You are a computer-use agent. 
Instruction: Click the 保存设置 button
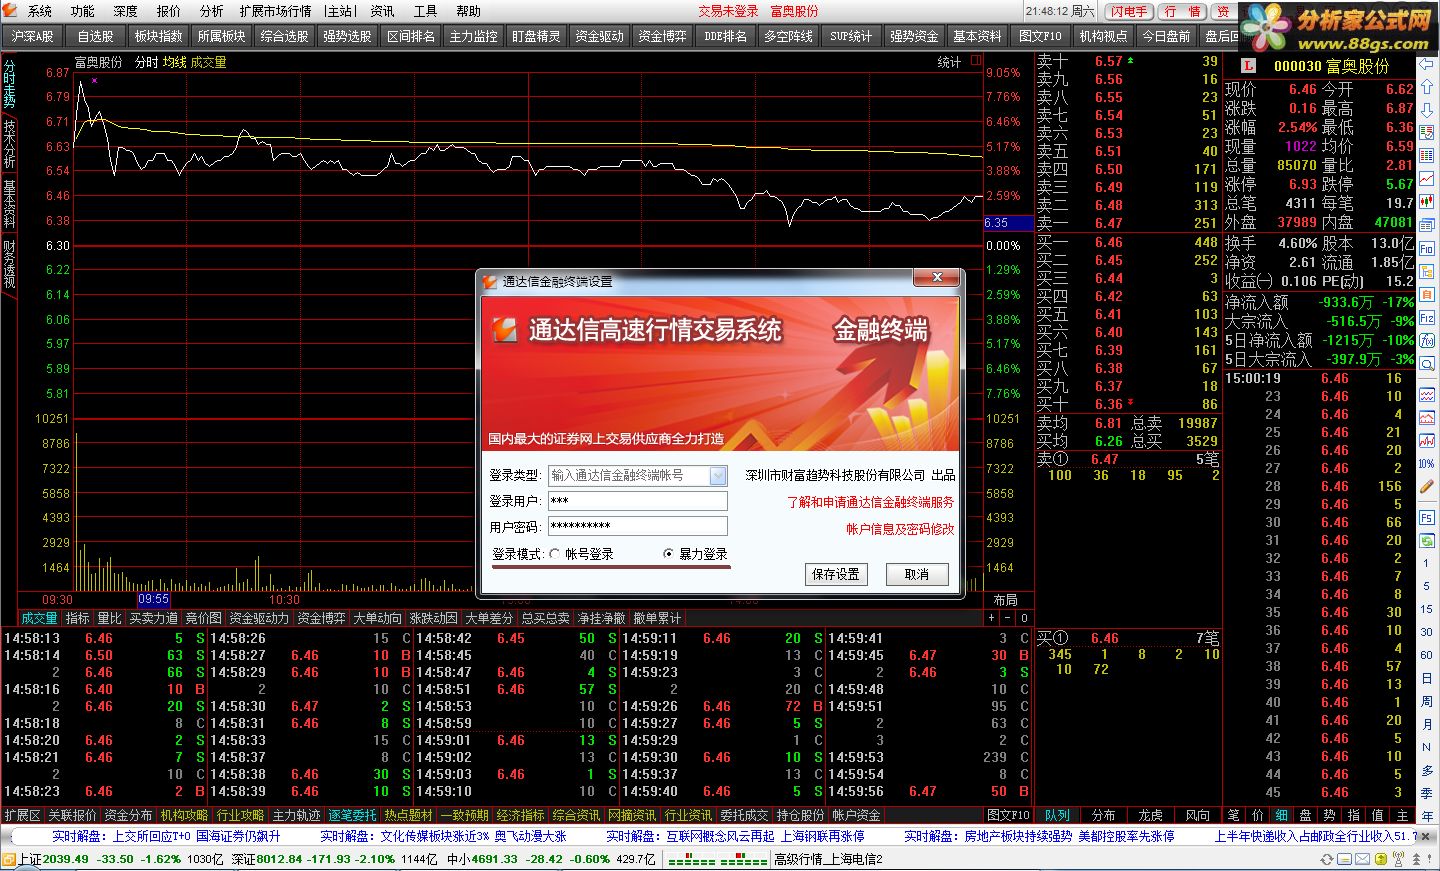[x=836, y=574]
